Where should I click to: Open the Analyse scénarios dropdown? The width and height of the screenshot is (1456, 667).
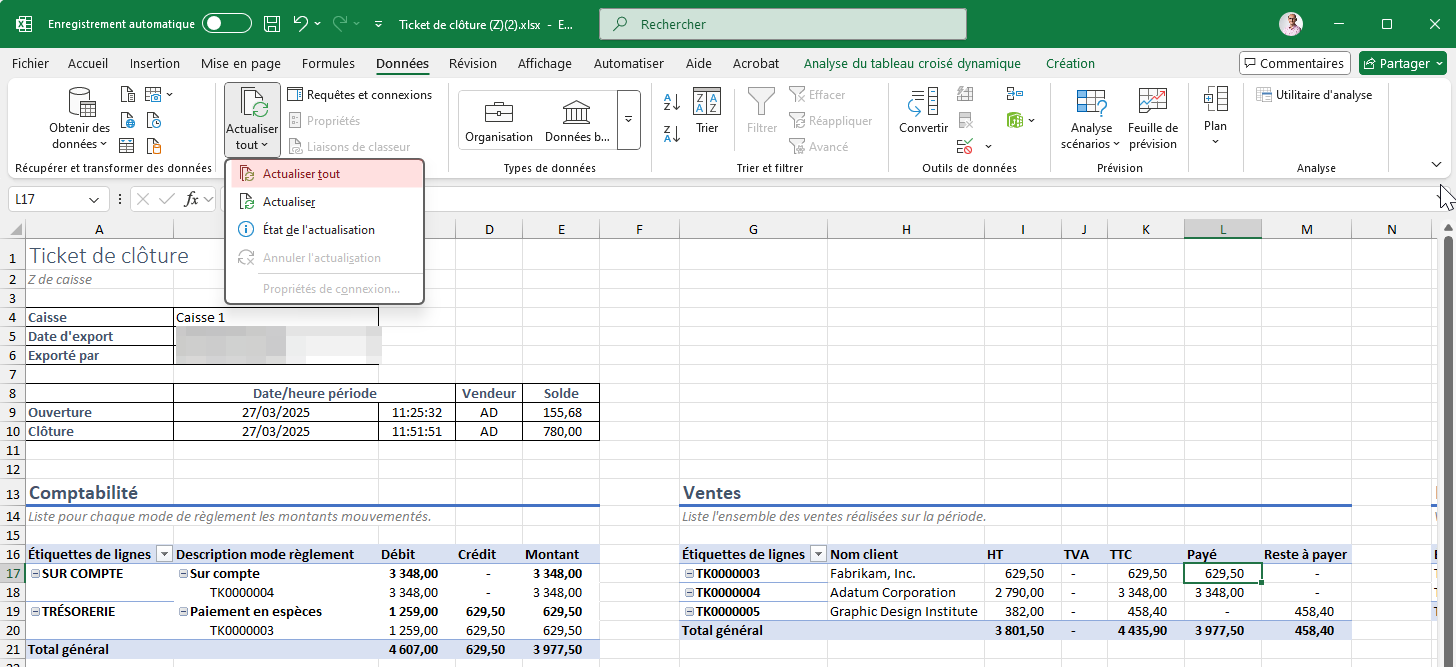point(1091,118)
